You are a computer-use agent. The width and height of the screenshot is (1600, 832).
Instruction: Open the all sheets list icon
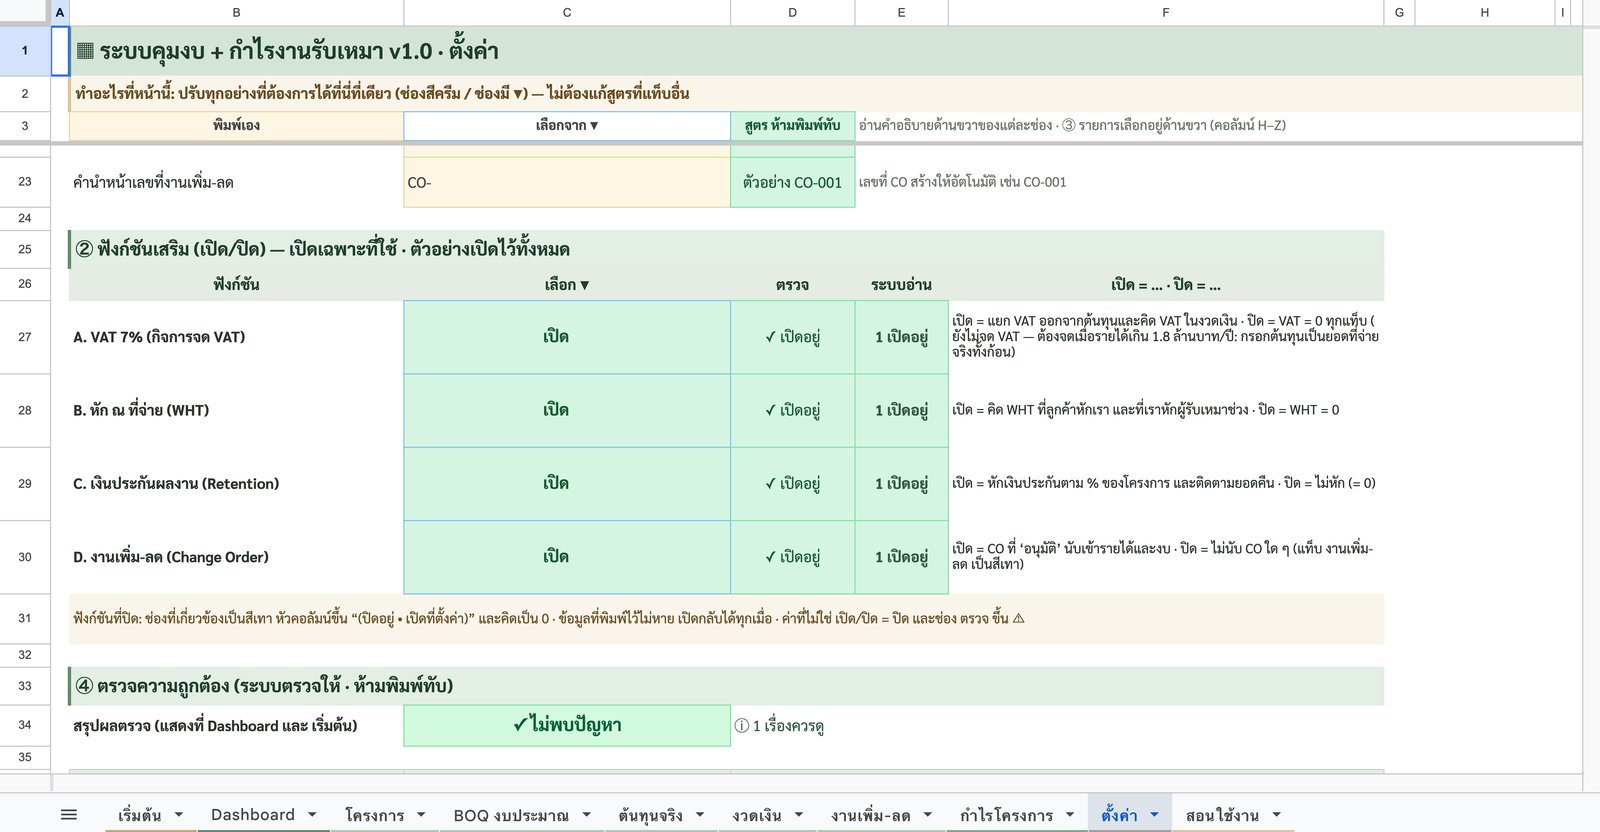pyautogui.click(x=69, y=815)
